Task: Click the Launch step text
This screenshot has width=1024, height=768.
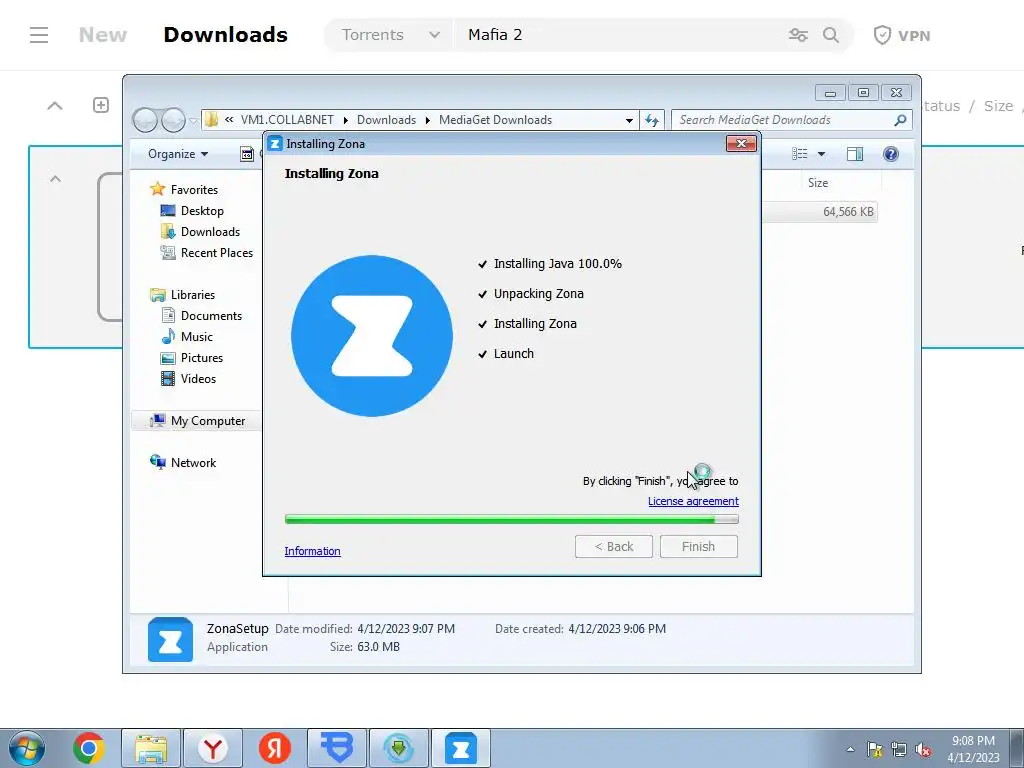Action: (513, 354)
